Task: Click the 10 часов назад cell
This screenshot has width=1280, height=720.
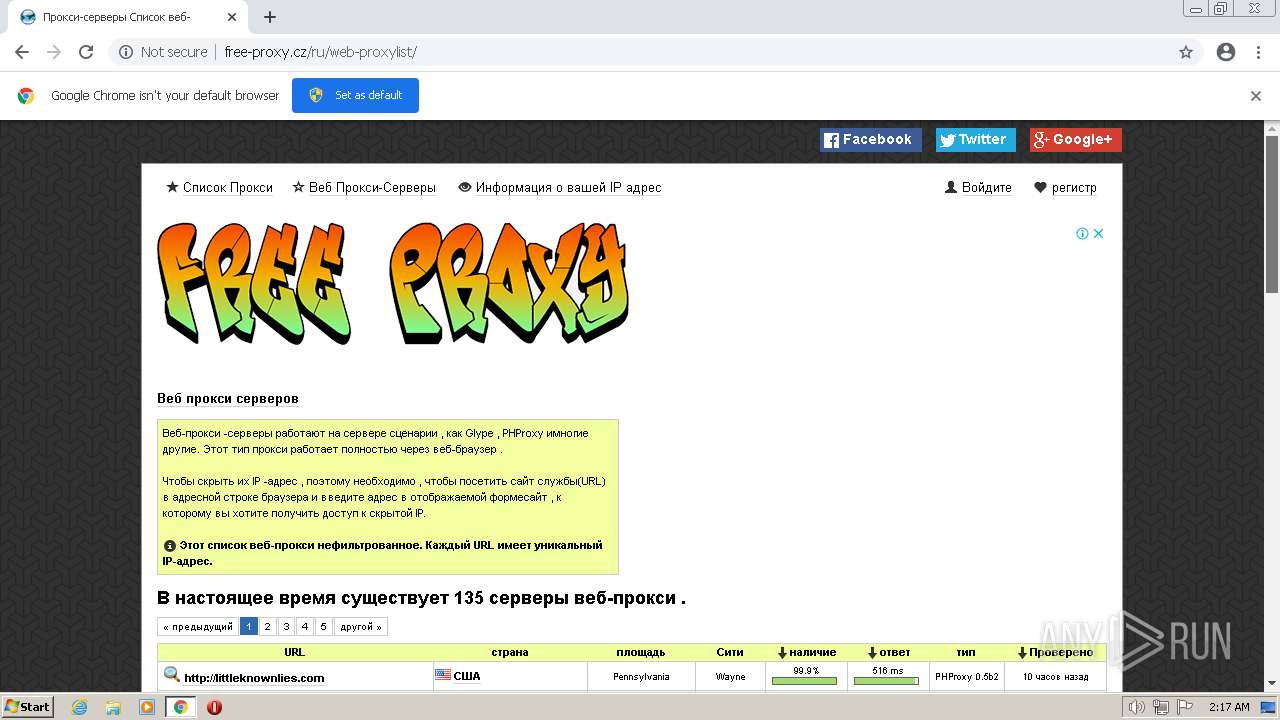Action: [x=1055, y=677]
